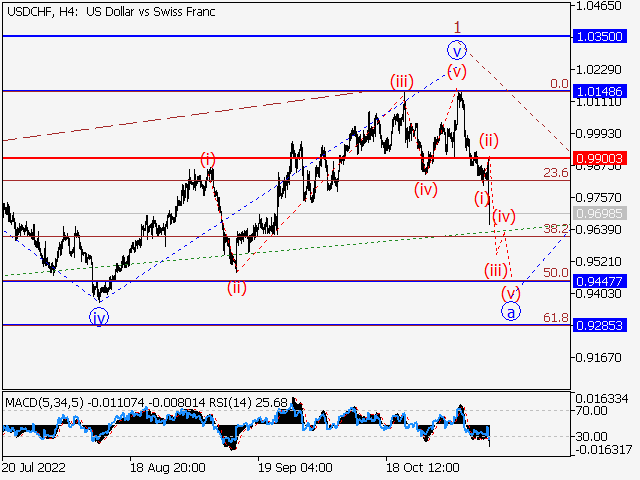Image resolution: width=640 pixels, height=480 pixels.
Task: Select the blue 1.01486 price level tag
Action: pos(600,90)
